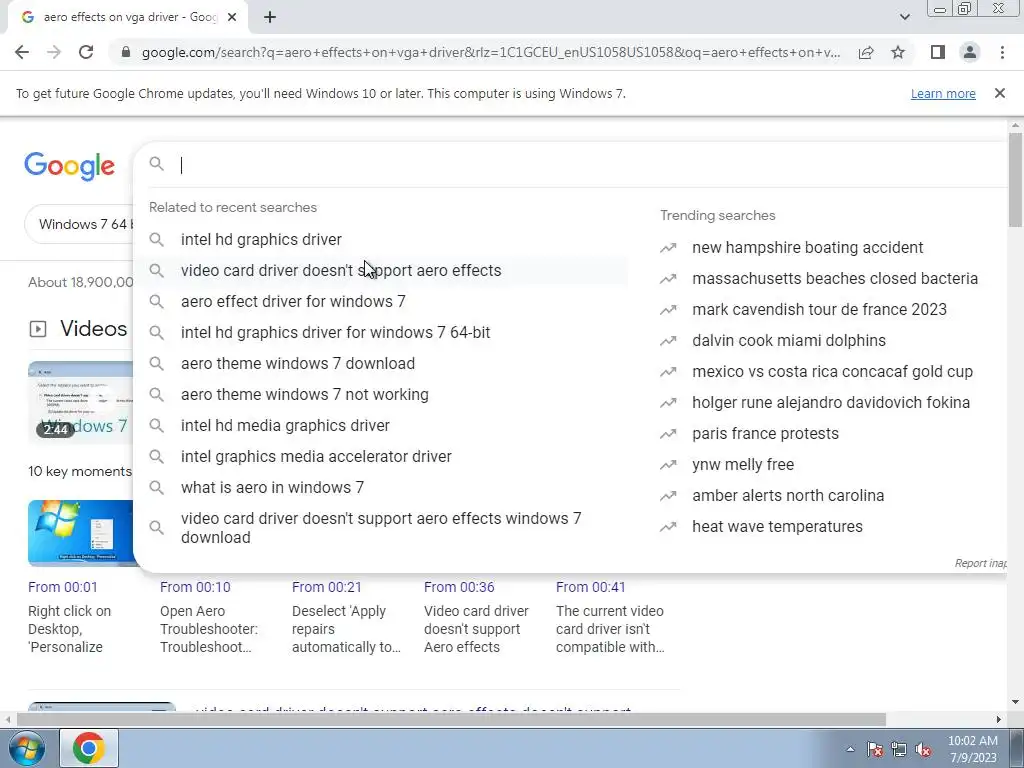Viewport: 1024px width, 768px height.
Task: Open trending holger rune alejandro davidovich fokina
Action: tap(831, 403)
